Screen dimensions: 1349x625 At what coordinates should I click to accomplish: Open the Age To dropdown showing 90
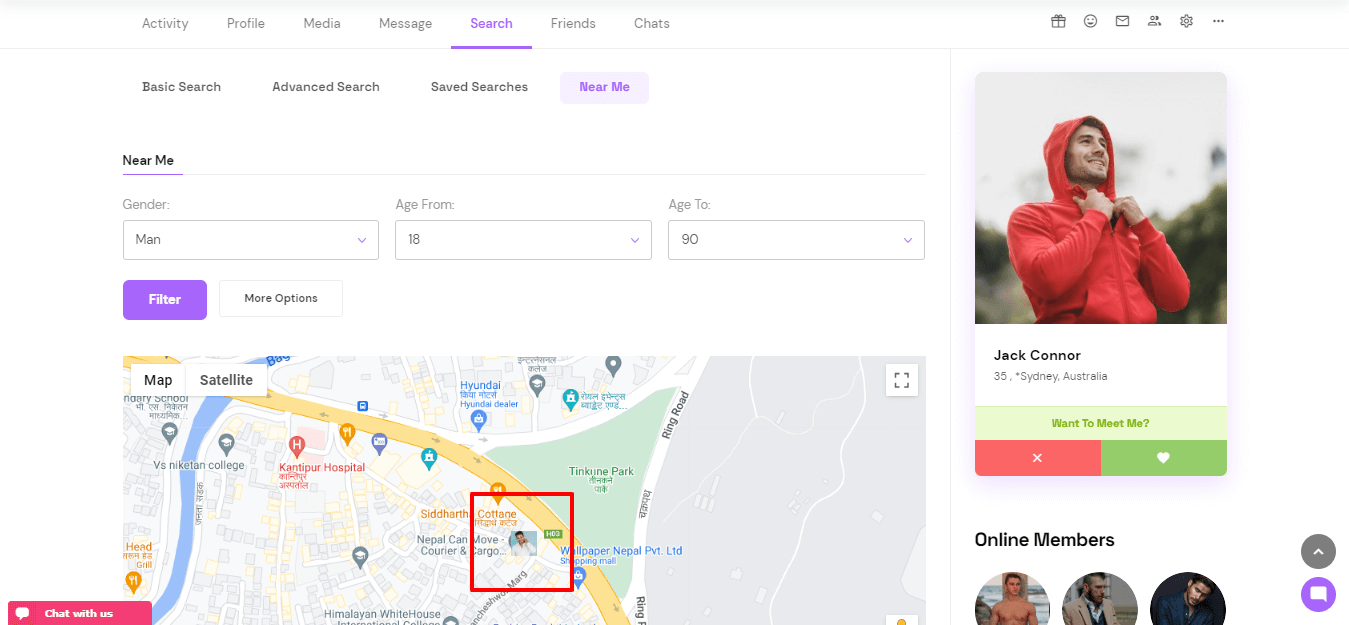796,240
